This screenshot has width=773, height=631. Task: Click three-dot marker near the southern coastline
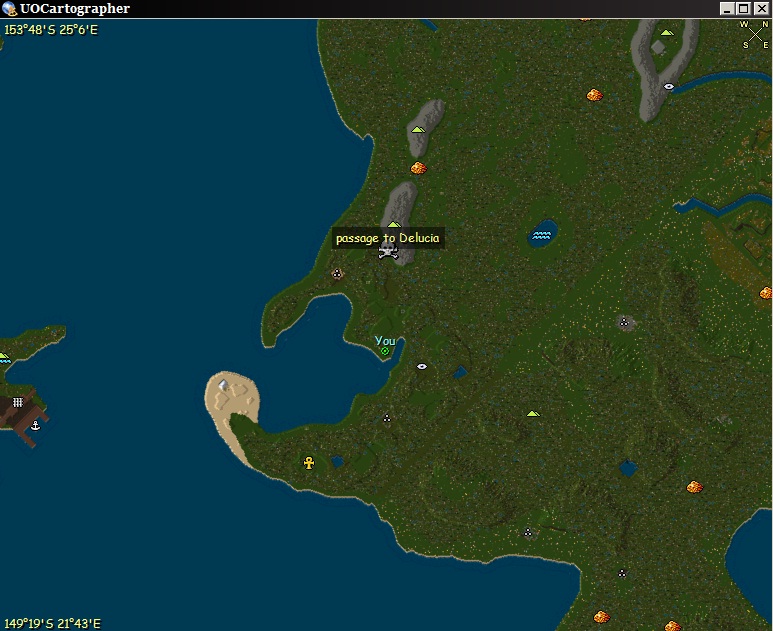528,533
